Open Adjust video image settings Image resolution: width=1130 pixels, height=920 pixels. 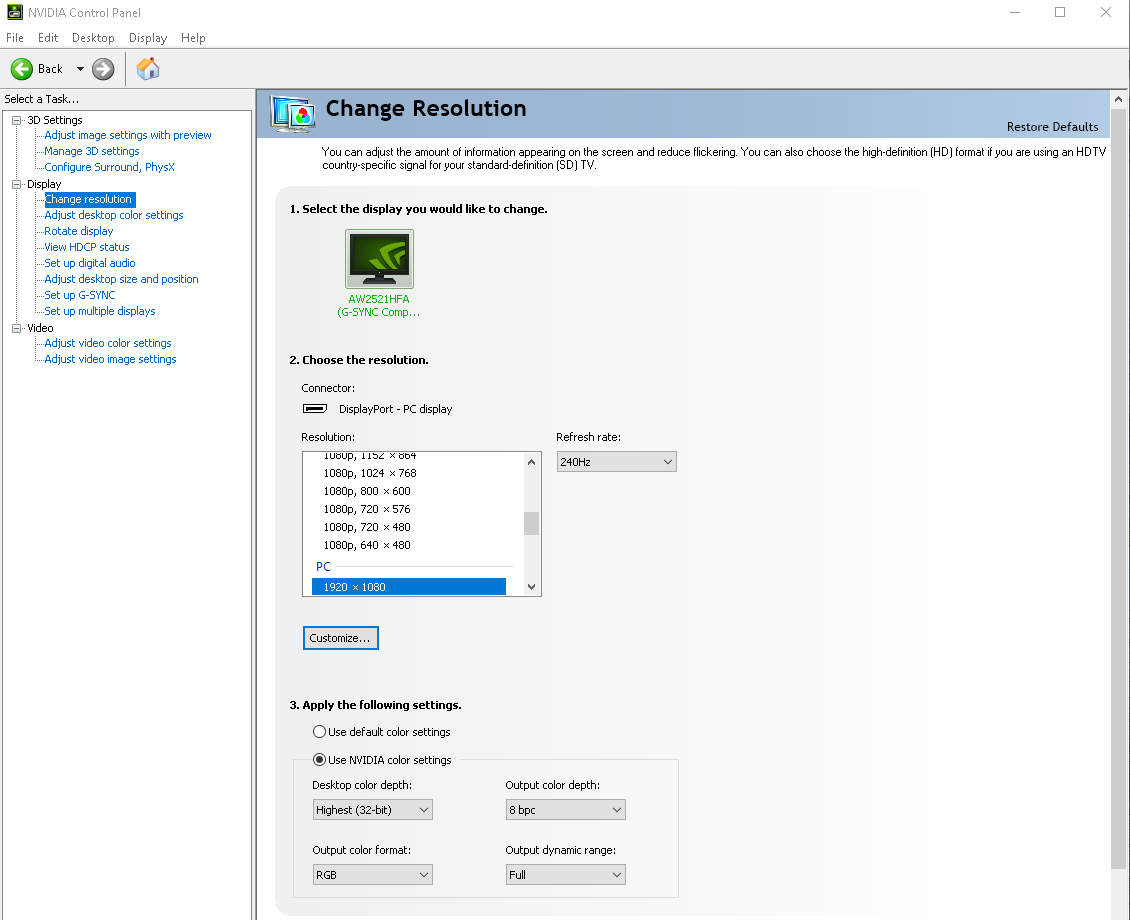(x=110, y=359)
